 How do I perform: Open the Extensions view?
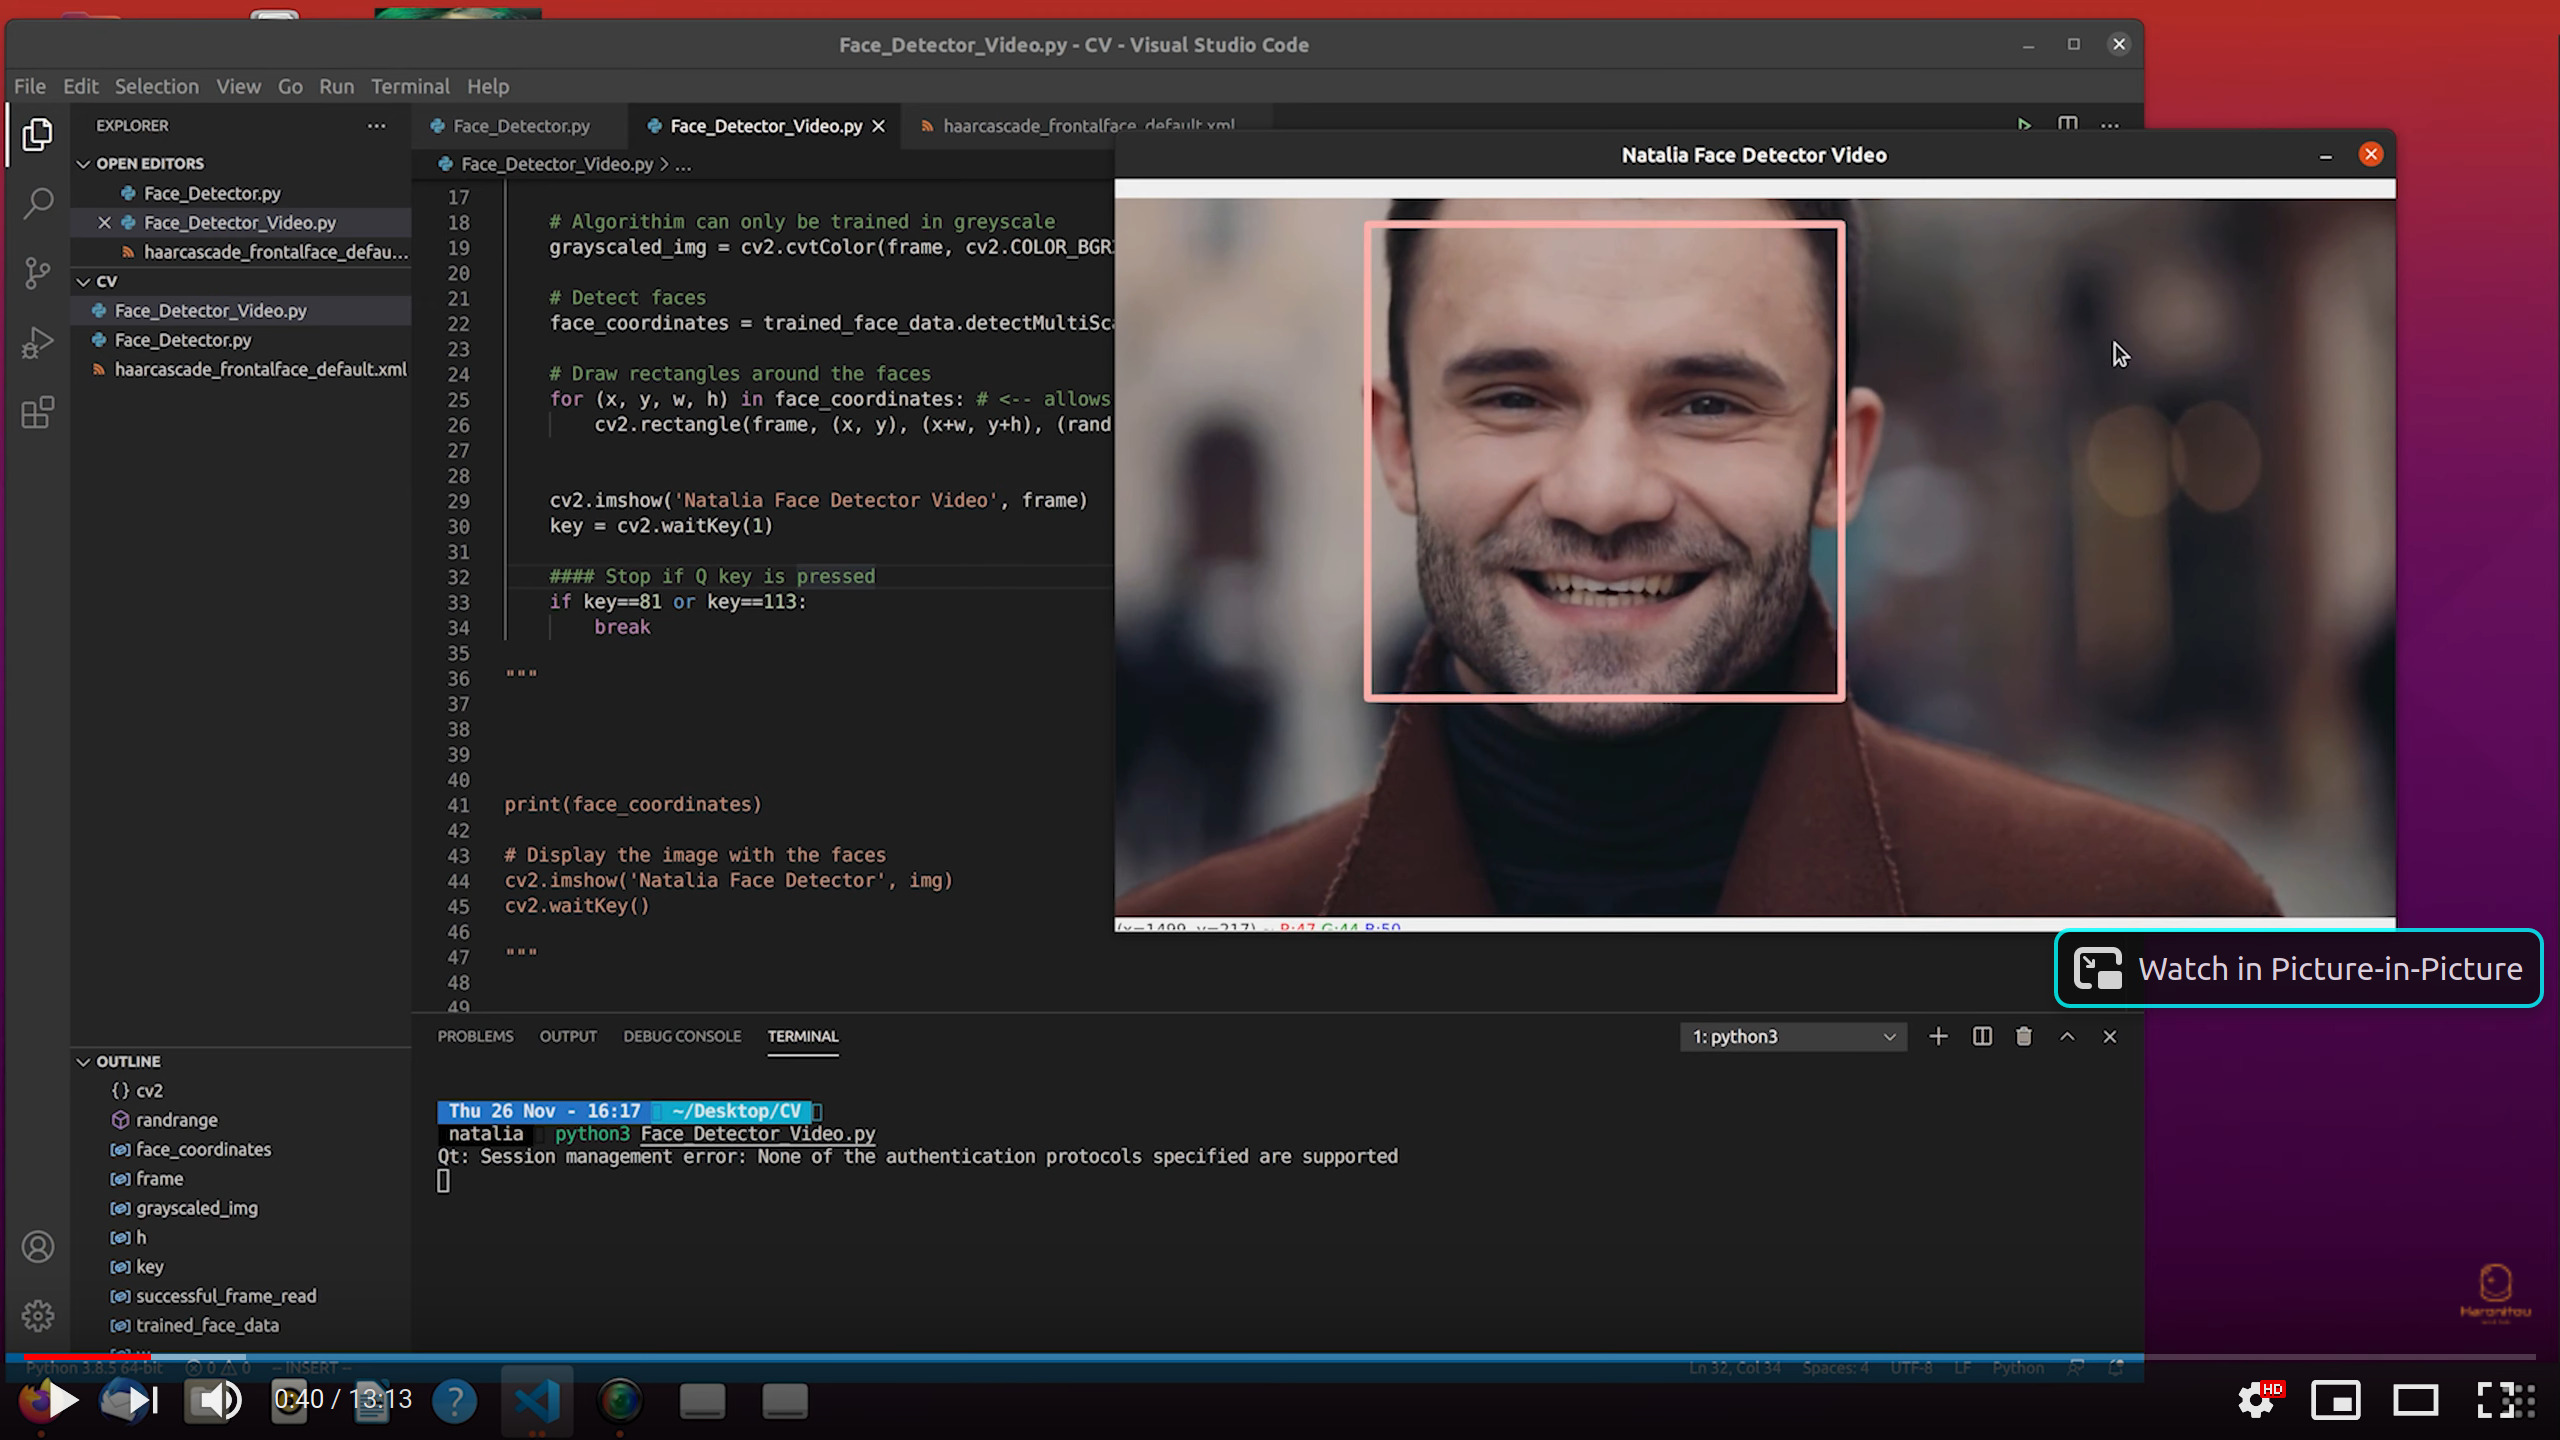click(38, 413)
